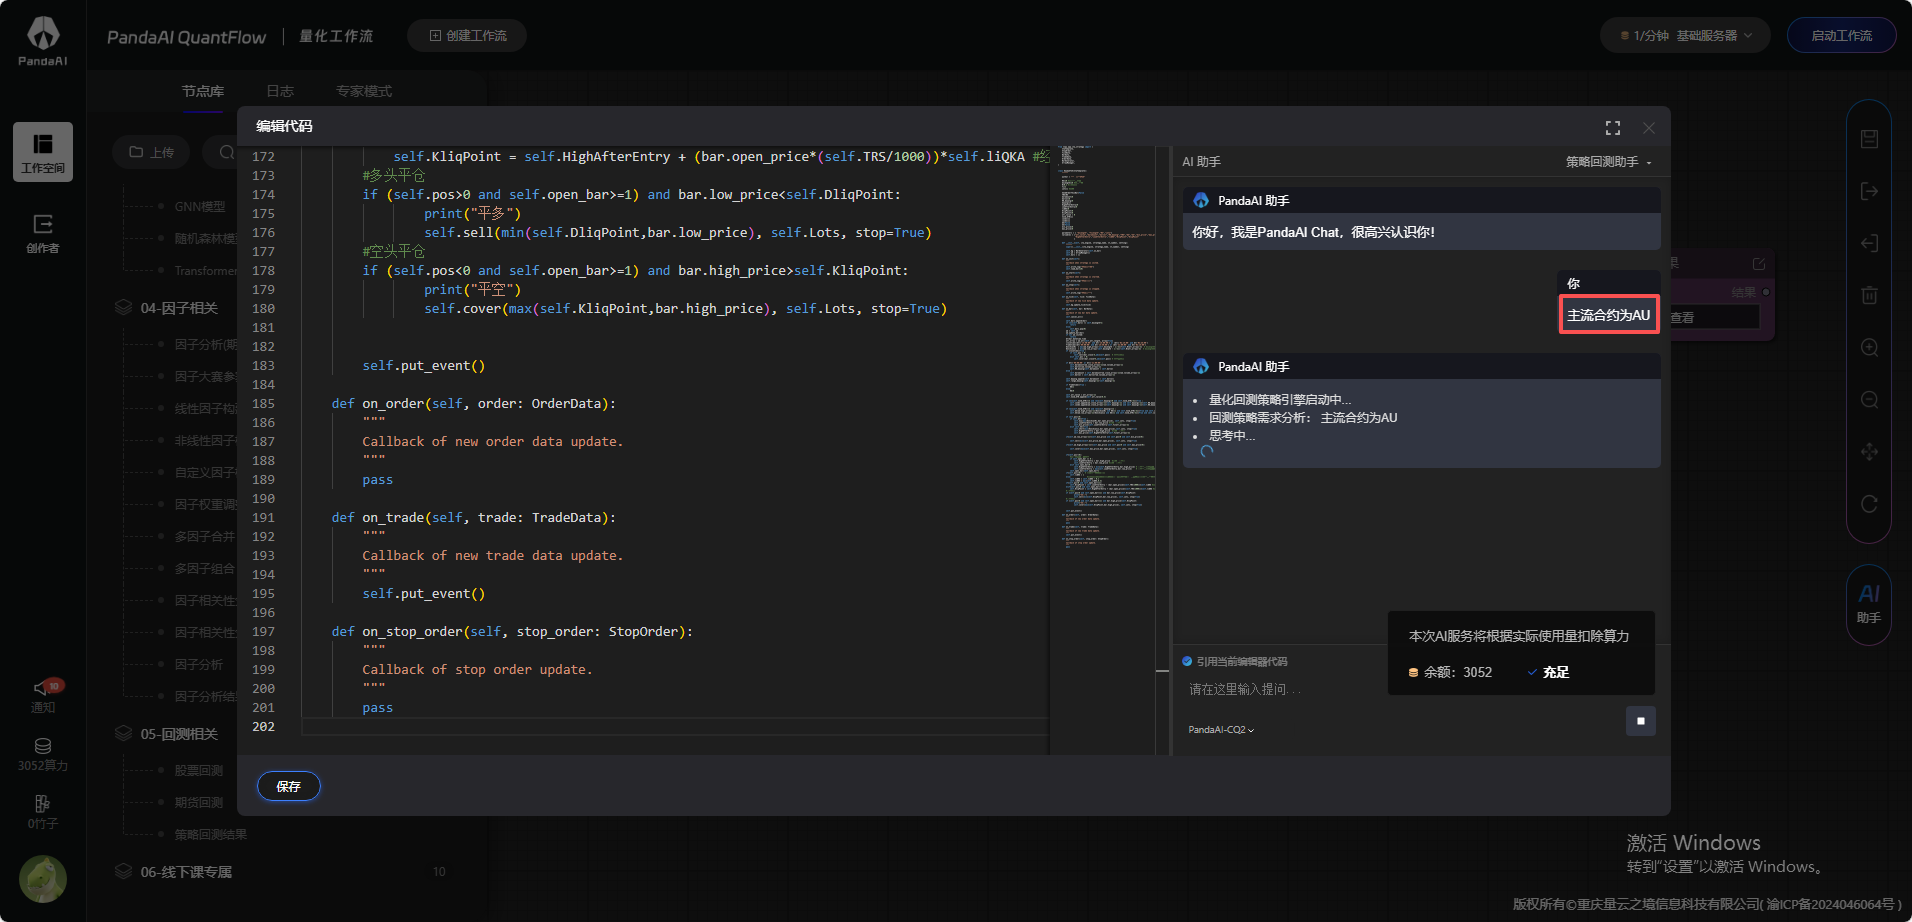This screenshot has height=922, width=1912.
Task: Click the 查看 button on the node
Action: 1715,317
